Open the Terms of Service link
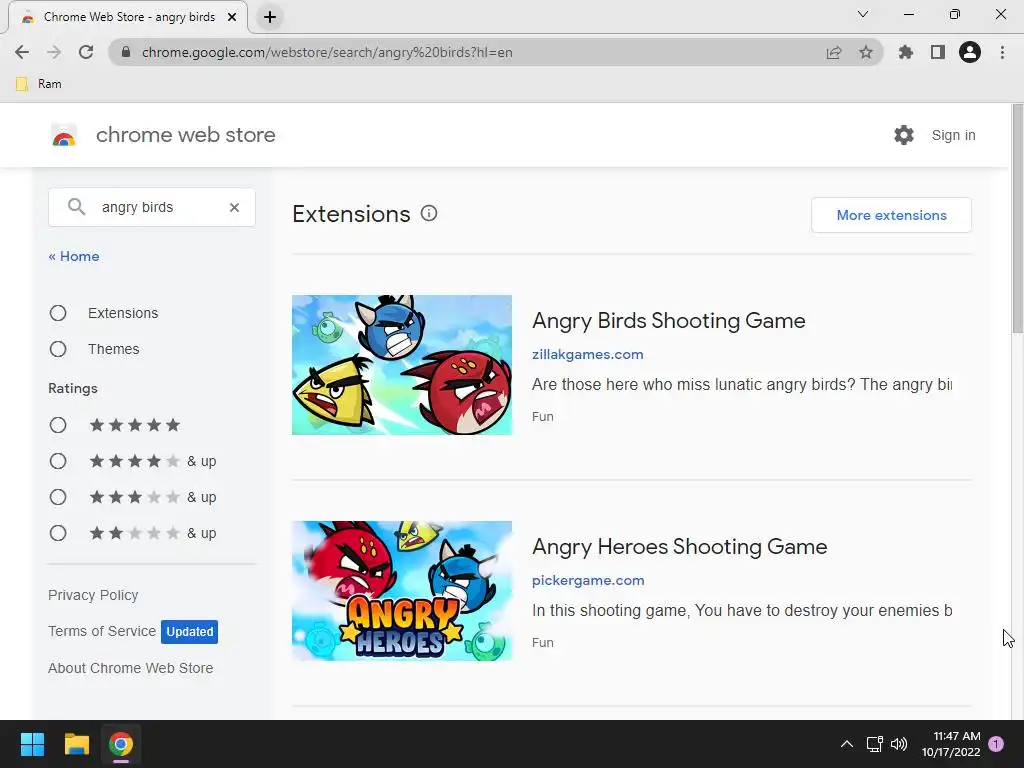This screenshot has height=768, width=1024. click(102, 631)
